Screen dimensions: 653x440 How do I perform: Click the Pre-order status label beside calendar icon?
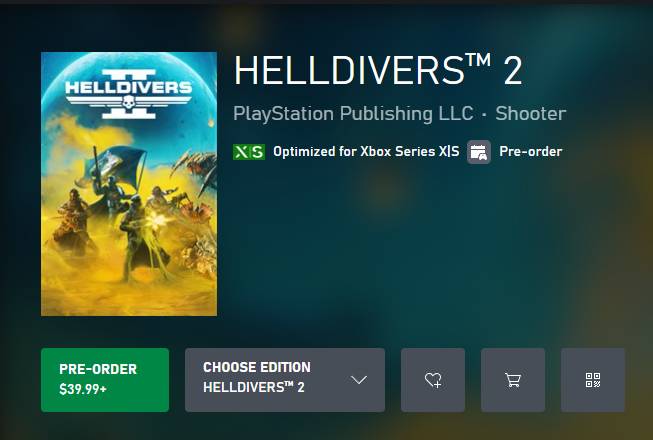(x=531, y=152)
